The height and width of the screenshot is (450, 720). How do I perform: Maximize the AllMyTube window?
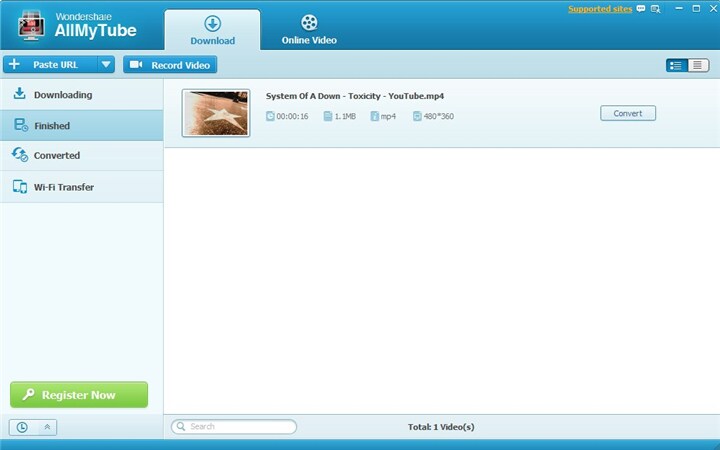click(x=696, y=9)
